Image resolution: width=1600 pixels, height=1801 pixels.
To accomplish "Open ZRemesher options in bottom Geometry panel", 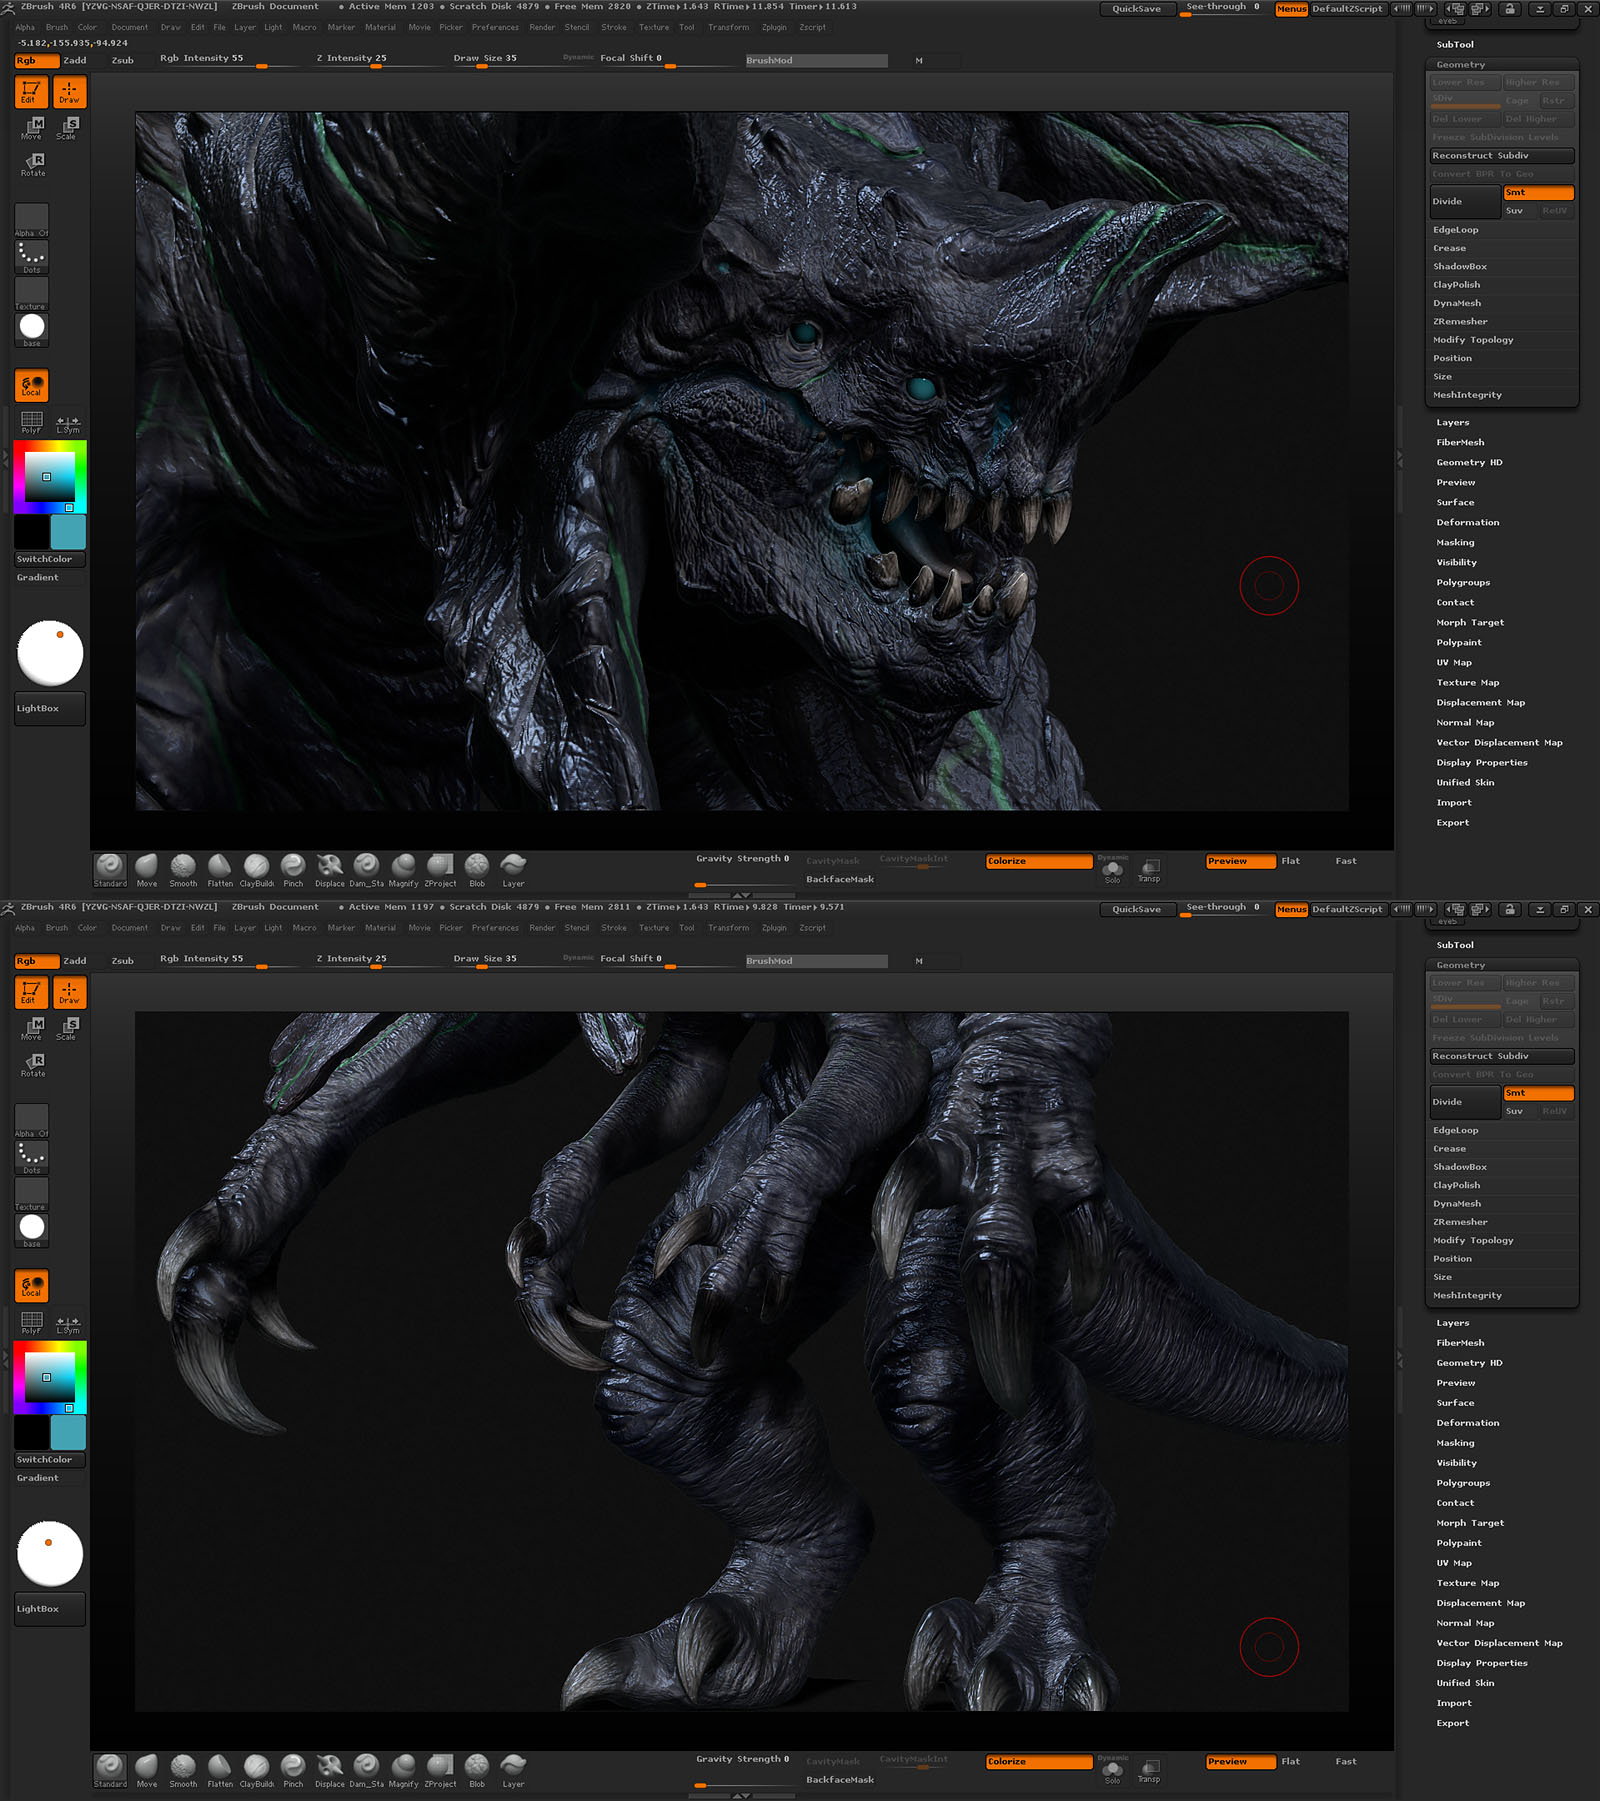I will 1460,1222.
